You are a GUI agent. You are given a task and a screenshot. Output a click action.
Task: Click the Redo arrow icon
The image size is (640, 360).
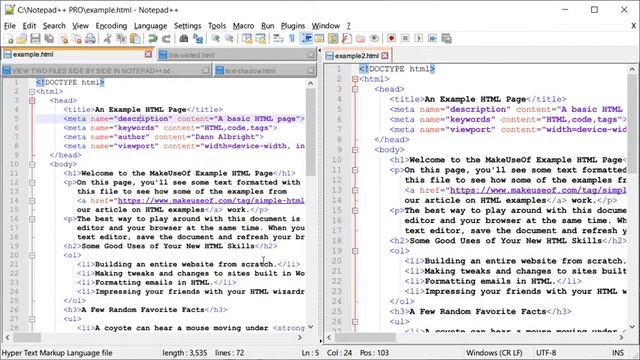coord(166,39)
